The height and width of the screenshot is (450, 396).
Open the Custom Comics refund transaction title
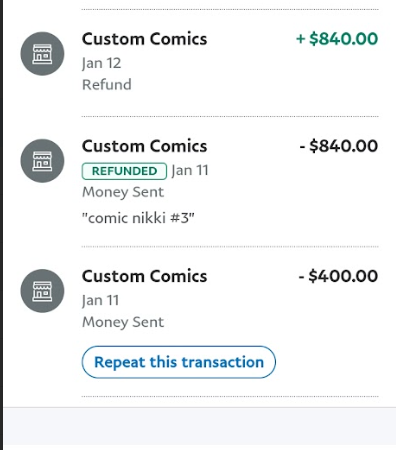(145, 39)
